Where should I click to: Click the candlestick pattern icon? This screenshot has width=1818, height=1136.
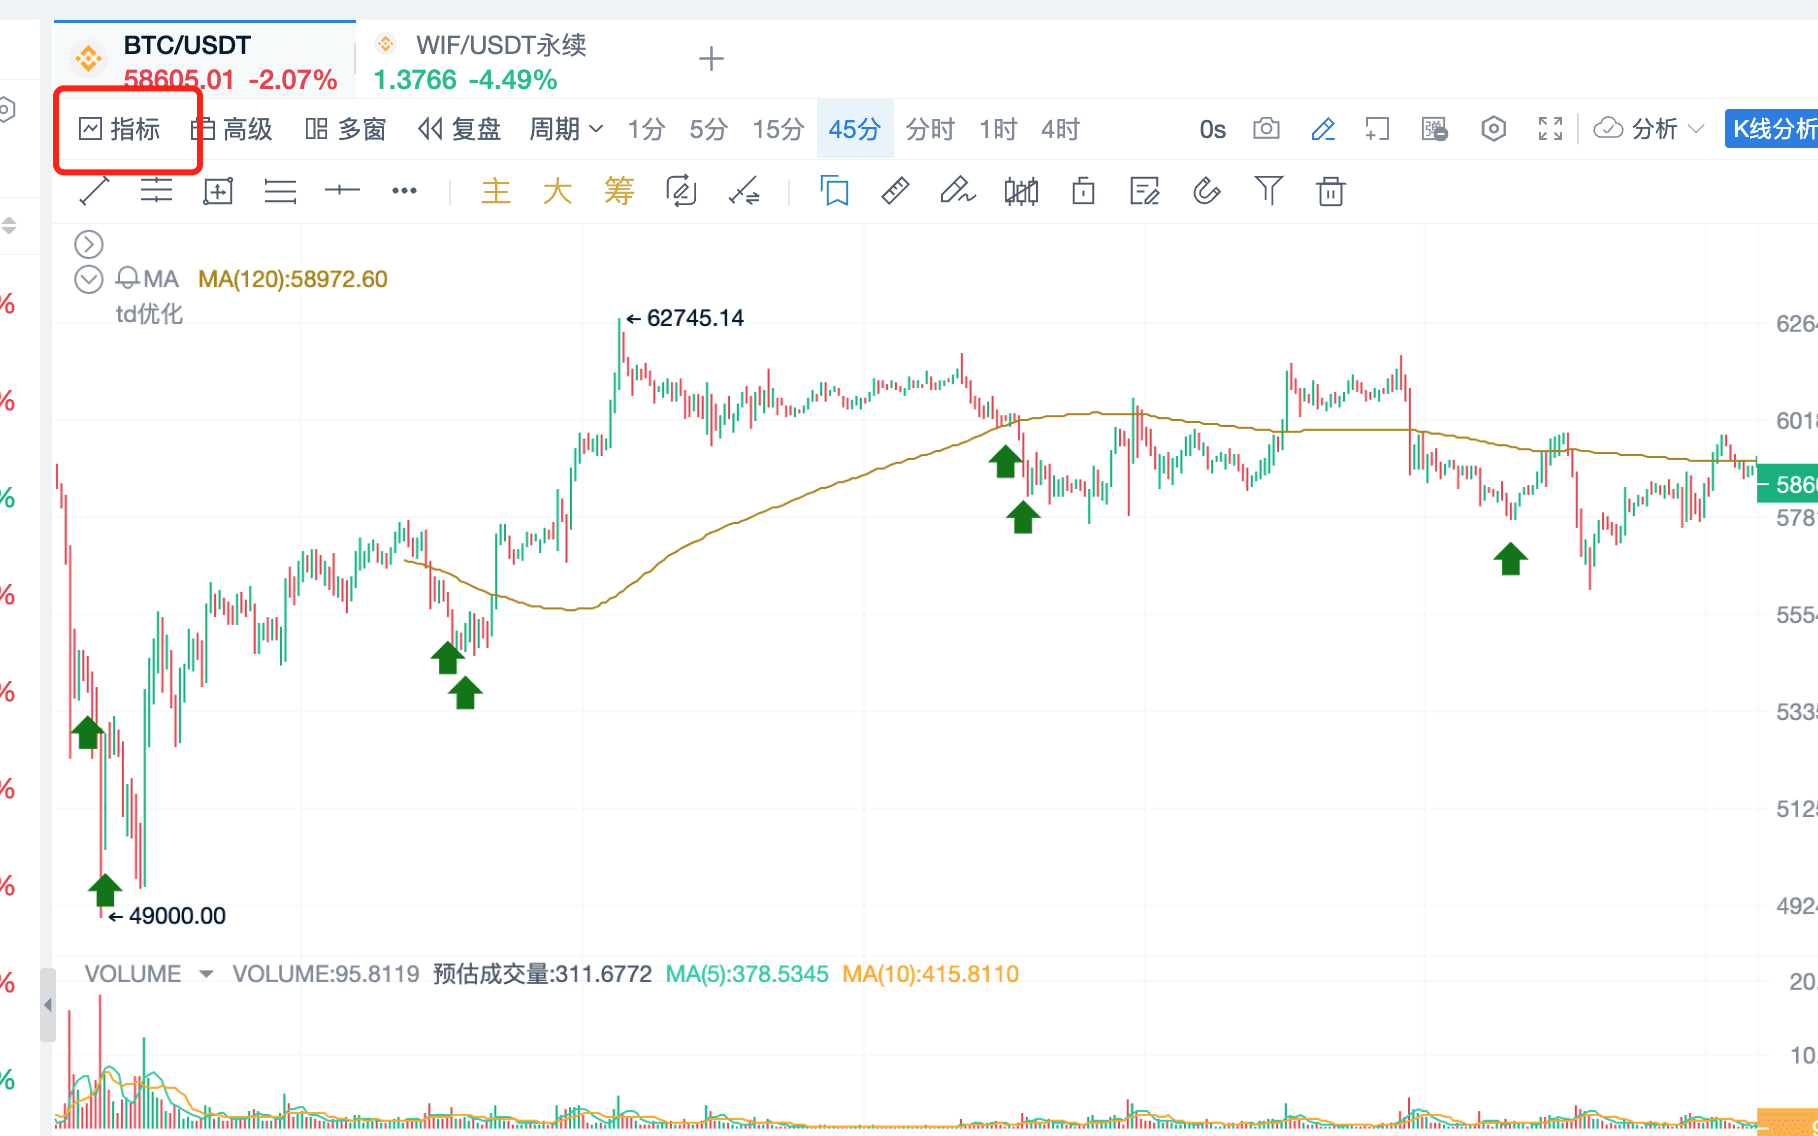pos(1021,190)
